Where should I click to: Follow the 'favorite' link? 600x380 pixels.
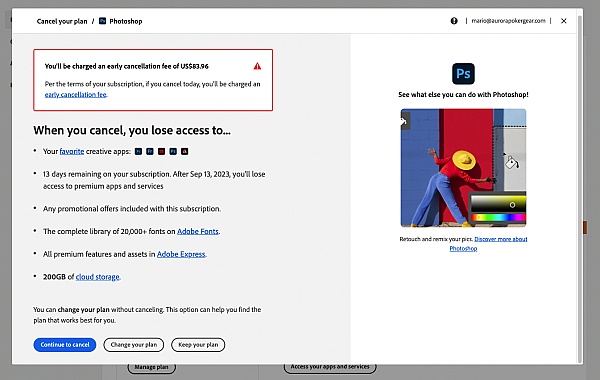pyautogui.click(x=72, y=152)
